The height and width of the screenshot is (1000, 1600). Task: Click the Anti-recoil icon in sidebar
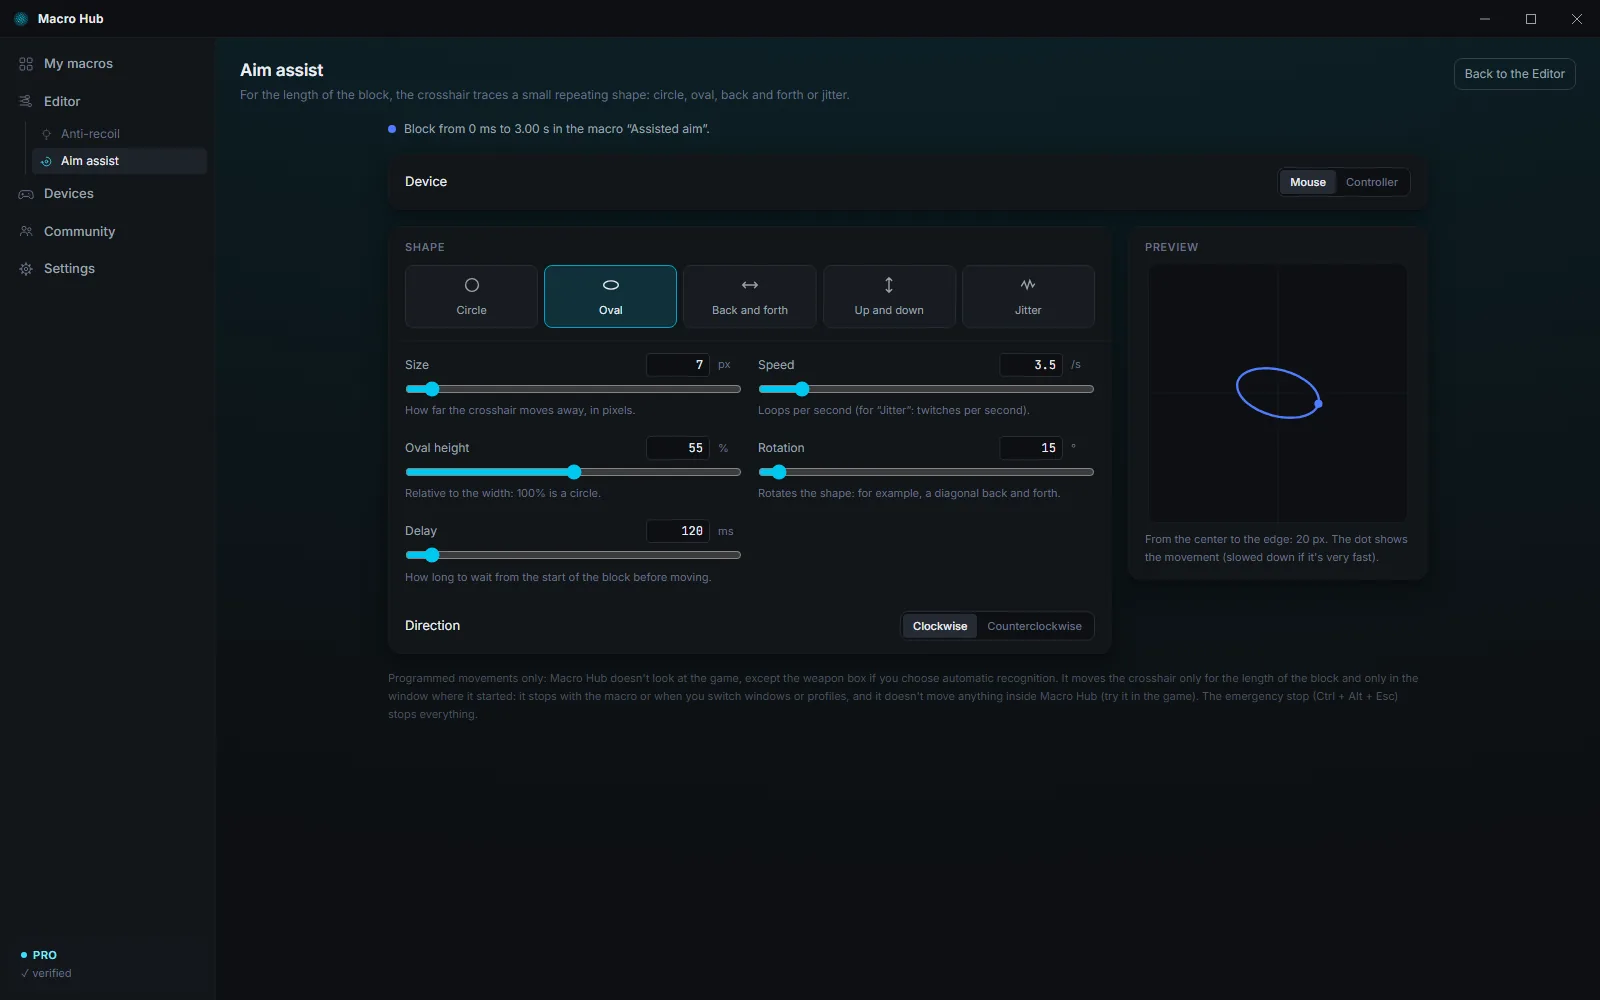click(x=46, y=134)
